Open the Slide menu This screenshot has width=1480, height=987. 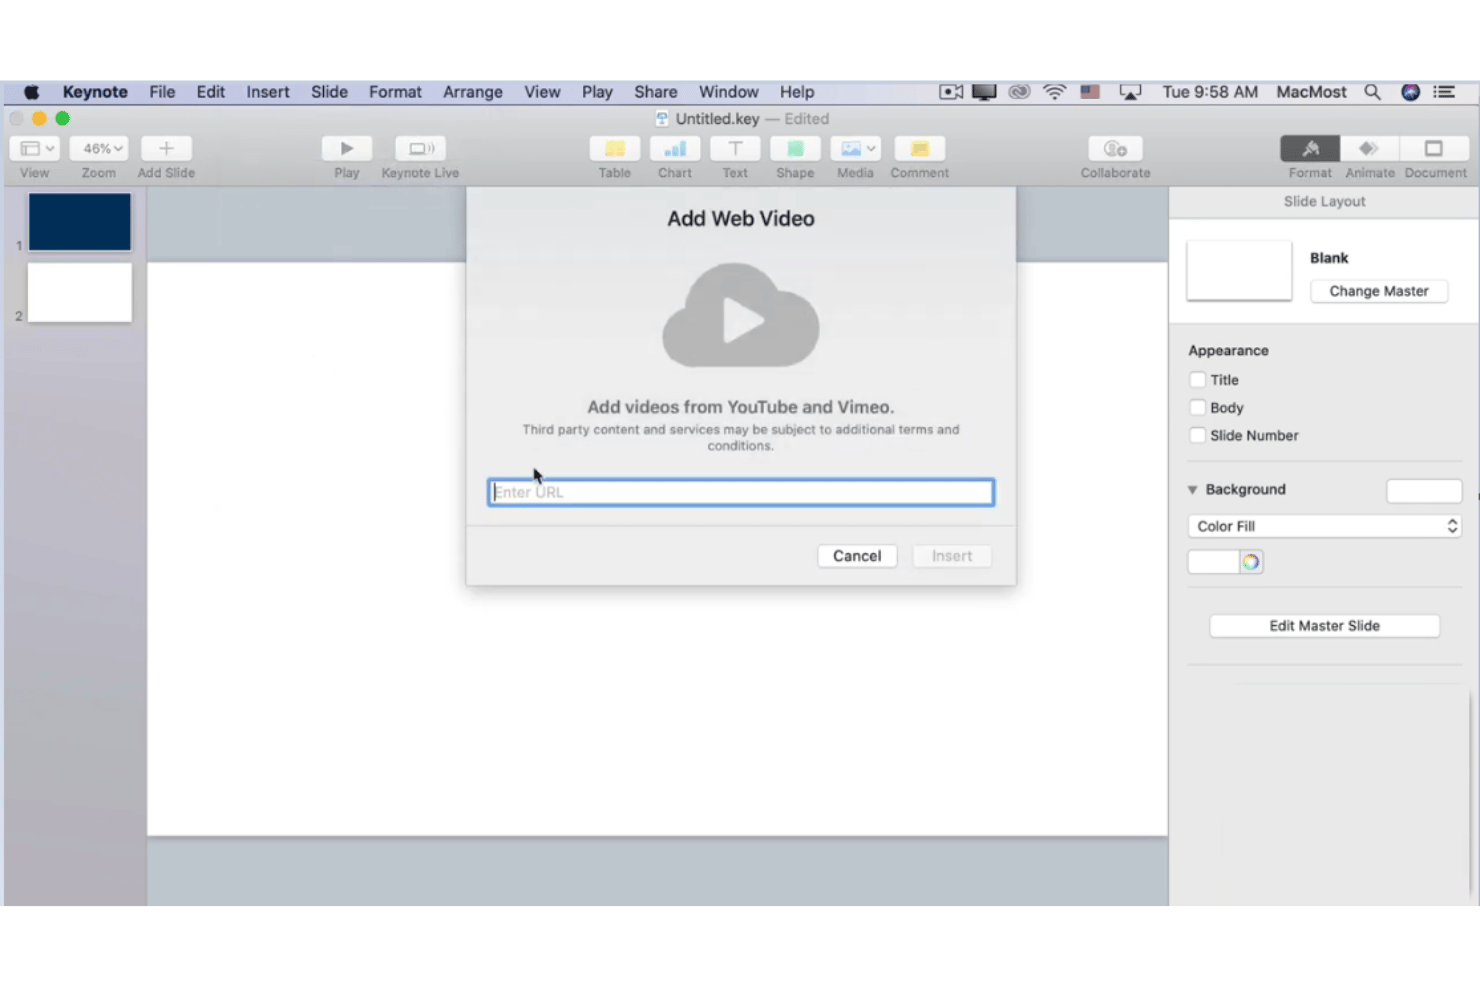[329, 92]
